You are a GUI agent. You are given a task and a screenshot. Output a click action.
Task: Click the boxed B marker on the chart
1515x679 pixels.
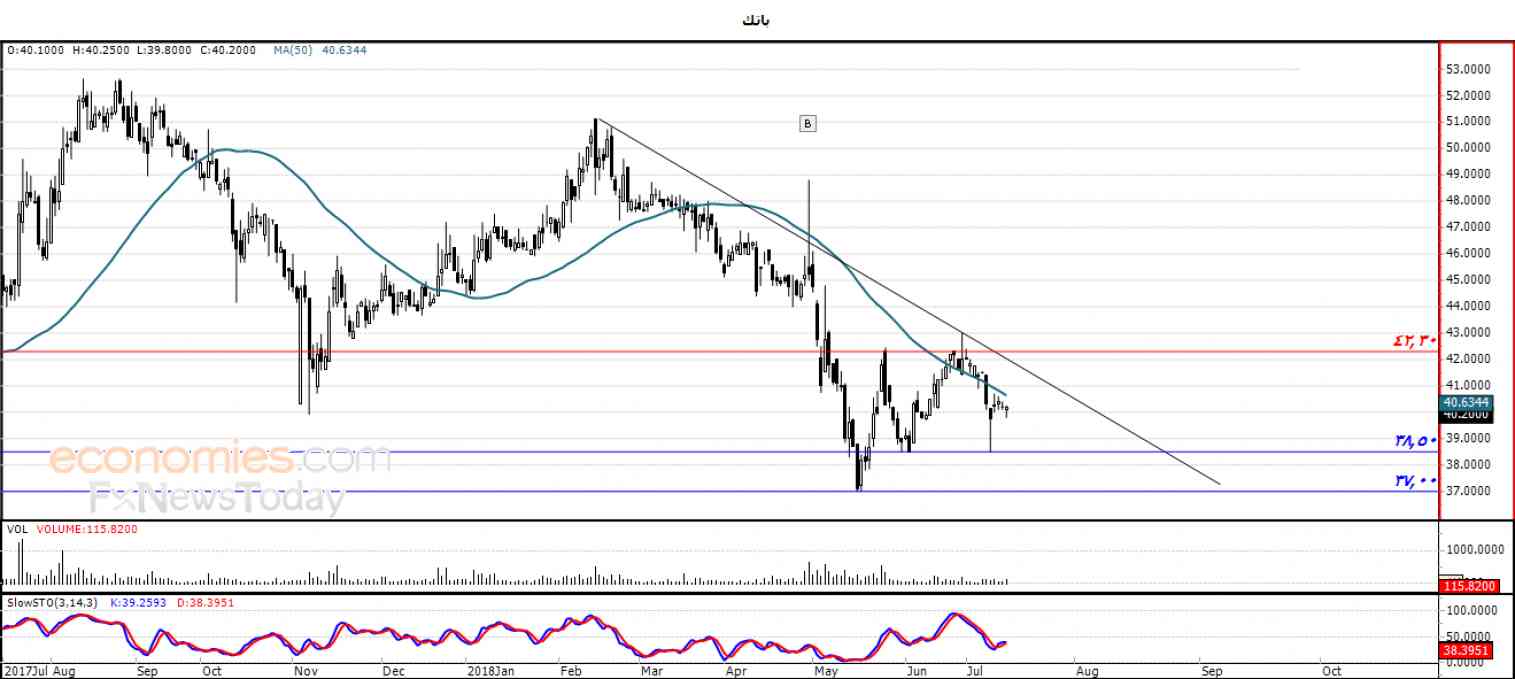point(808,123)
